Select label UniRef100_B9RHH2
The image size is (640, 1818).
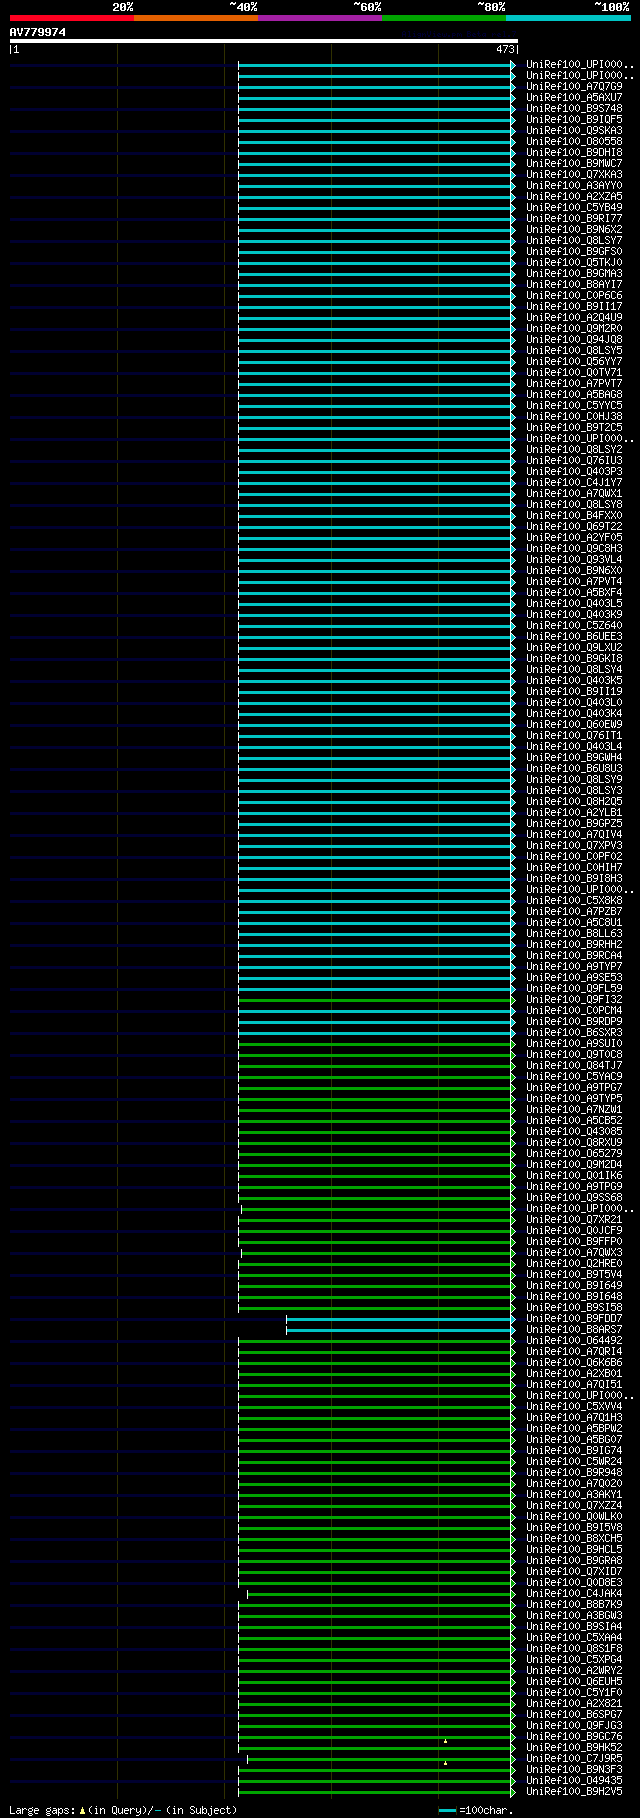(x=574, y=945)
